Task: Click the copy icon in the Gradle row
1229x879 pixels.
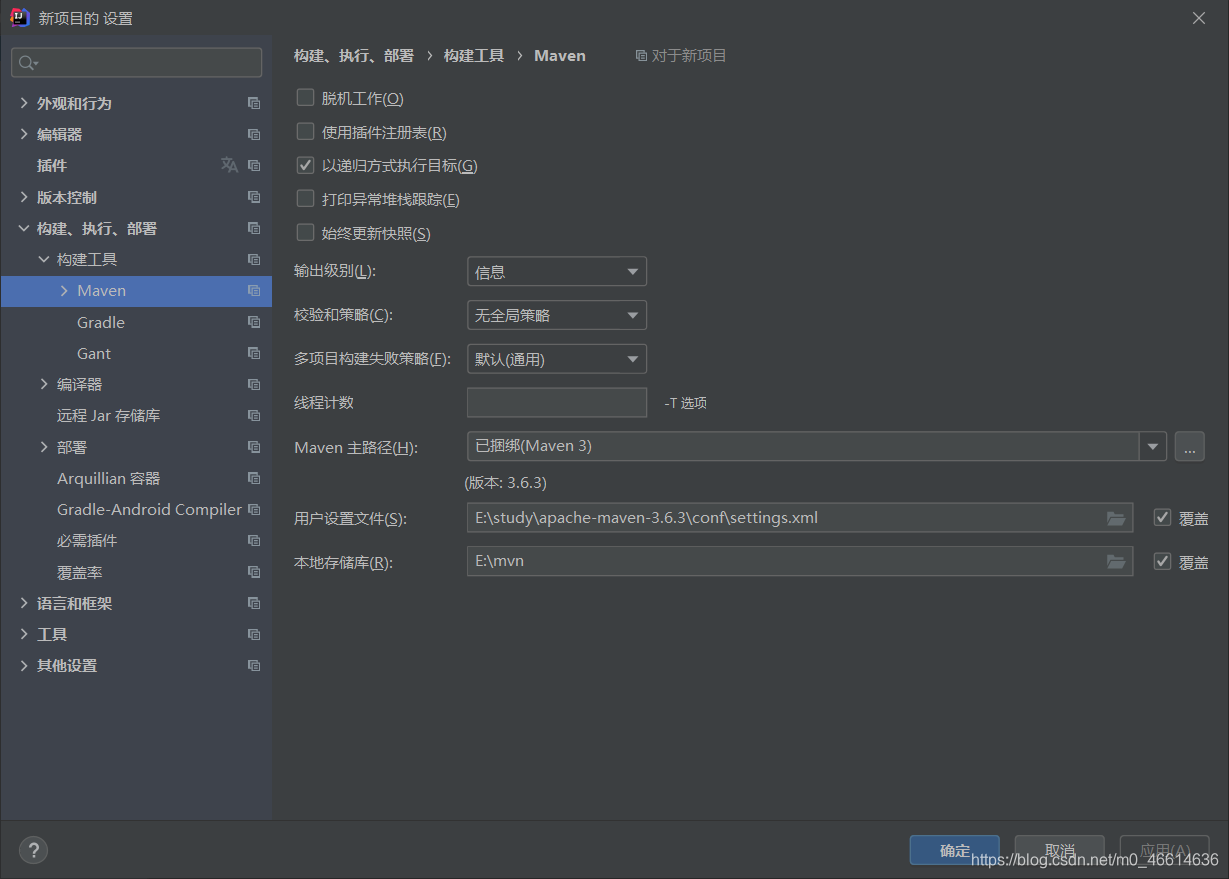Action: pos(254,322)
